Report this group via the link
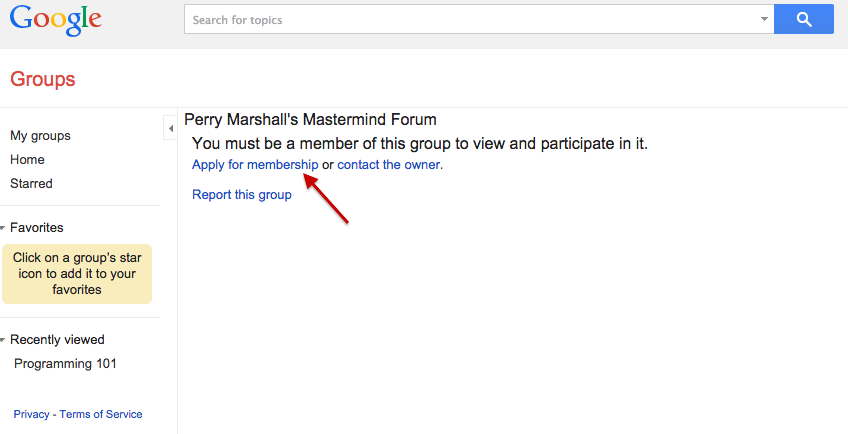This screenshot has height=434, width=848. tap(242, 195)
